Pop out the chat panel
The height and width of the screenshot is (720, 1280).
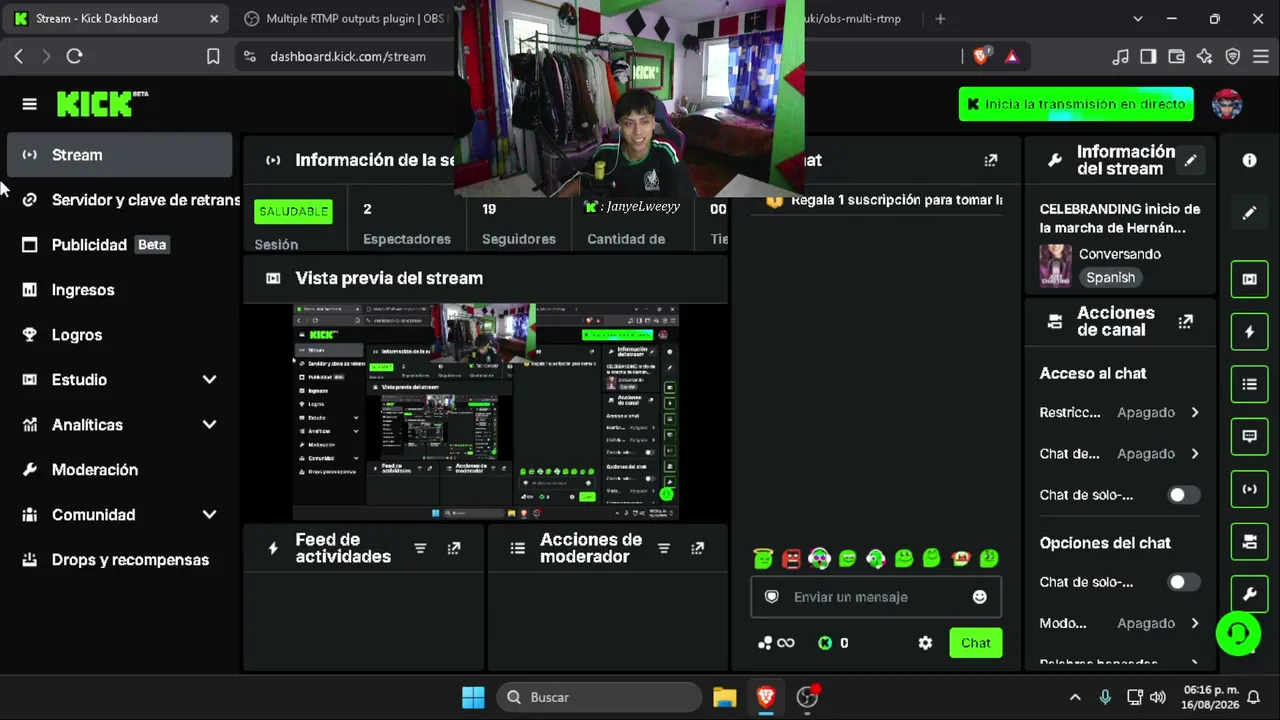tap(990, 160)
